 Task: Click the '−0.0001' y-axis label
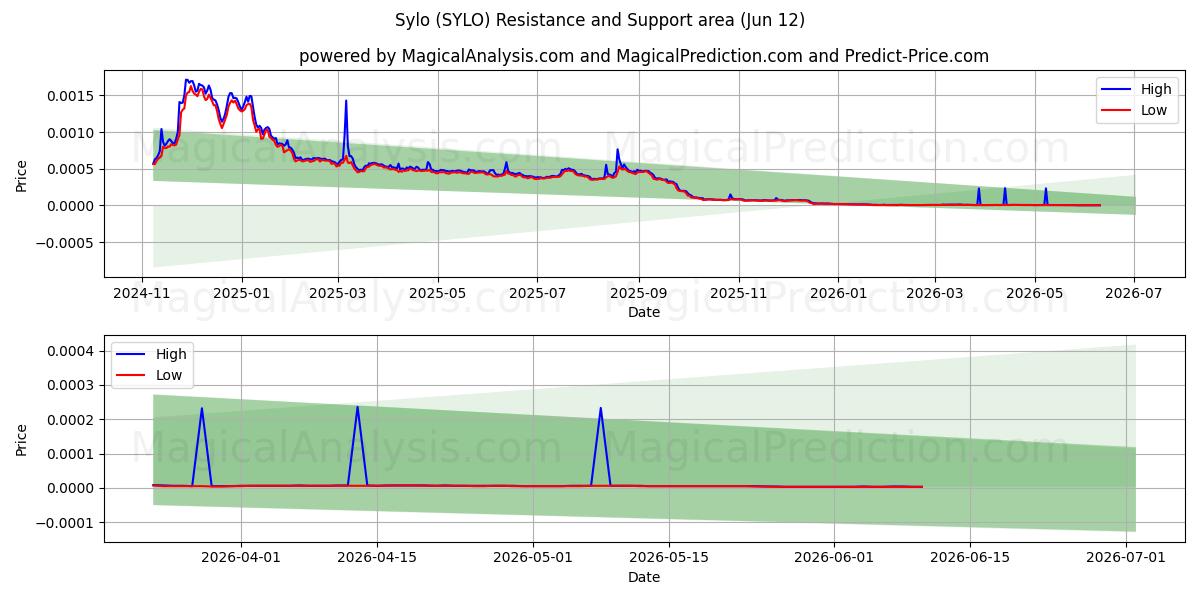tap(66, 523)
